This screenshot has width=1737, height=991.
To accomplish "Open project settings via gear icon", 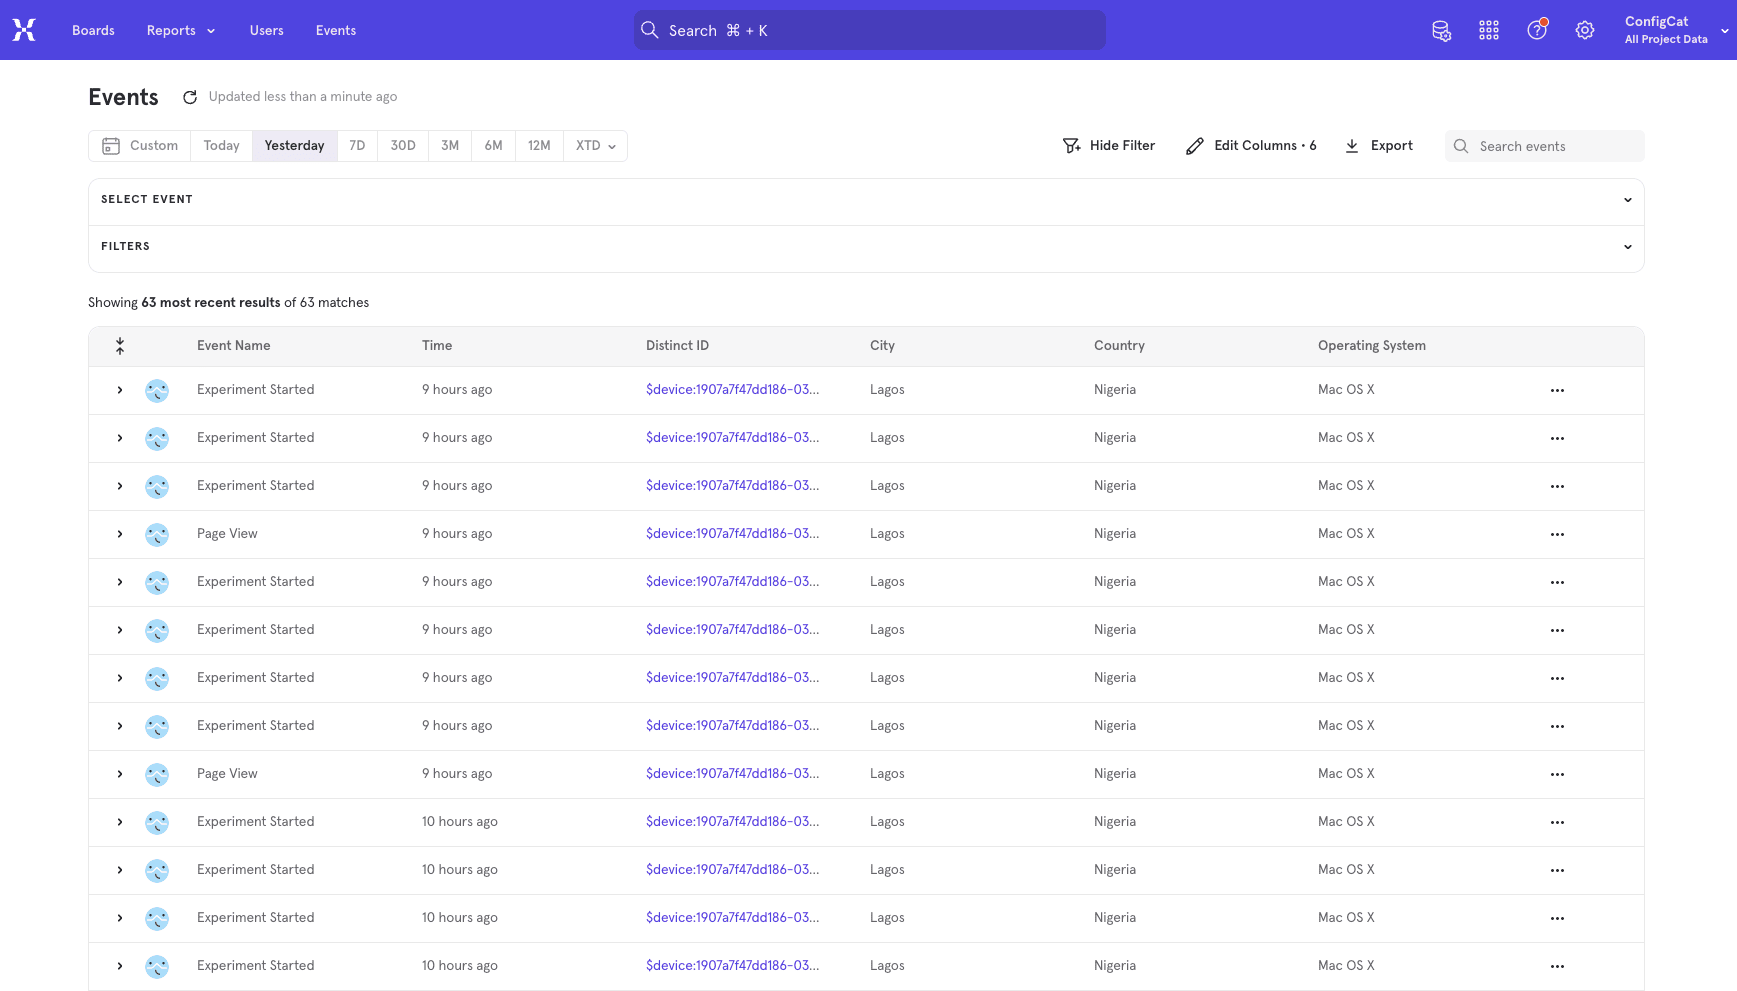I will [1584, 30].
